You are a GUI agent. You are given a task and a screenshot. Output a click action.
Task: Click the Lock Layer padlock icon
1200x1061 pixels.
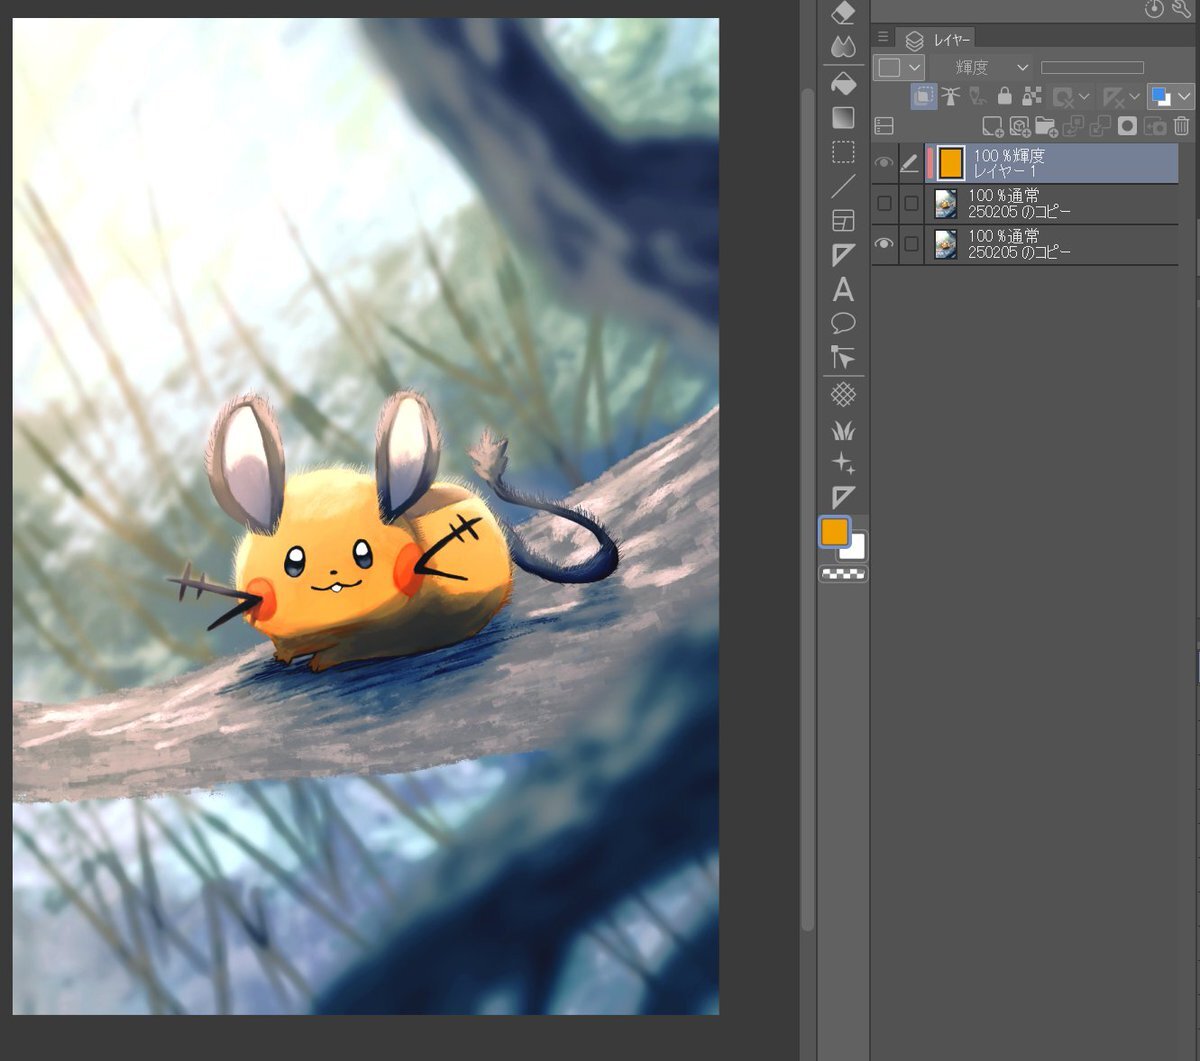(x=1005, y=97)
